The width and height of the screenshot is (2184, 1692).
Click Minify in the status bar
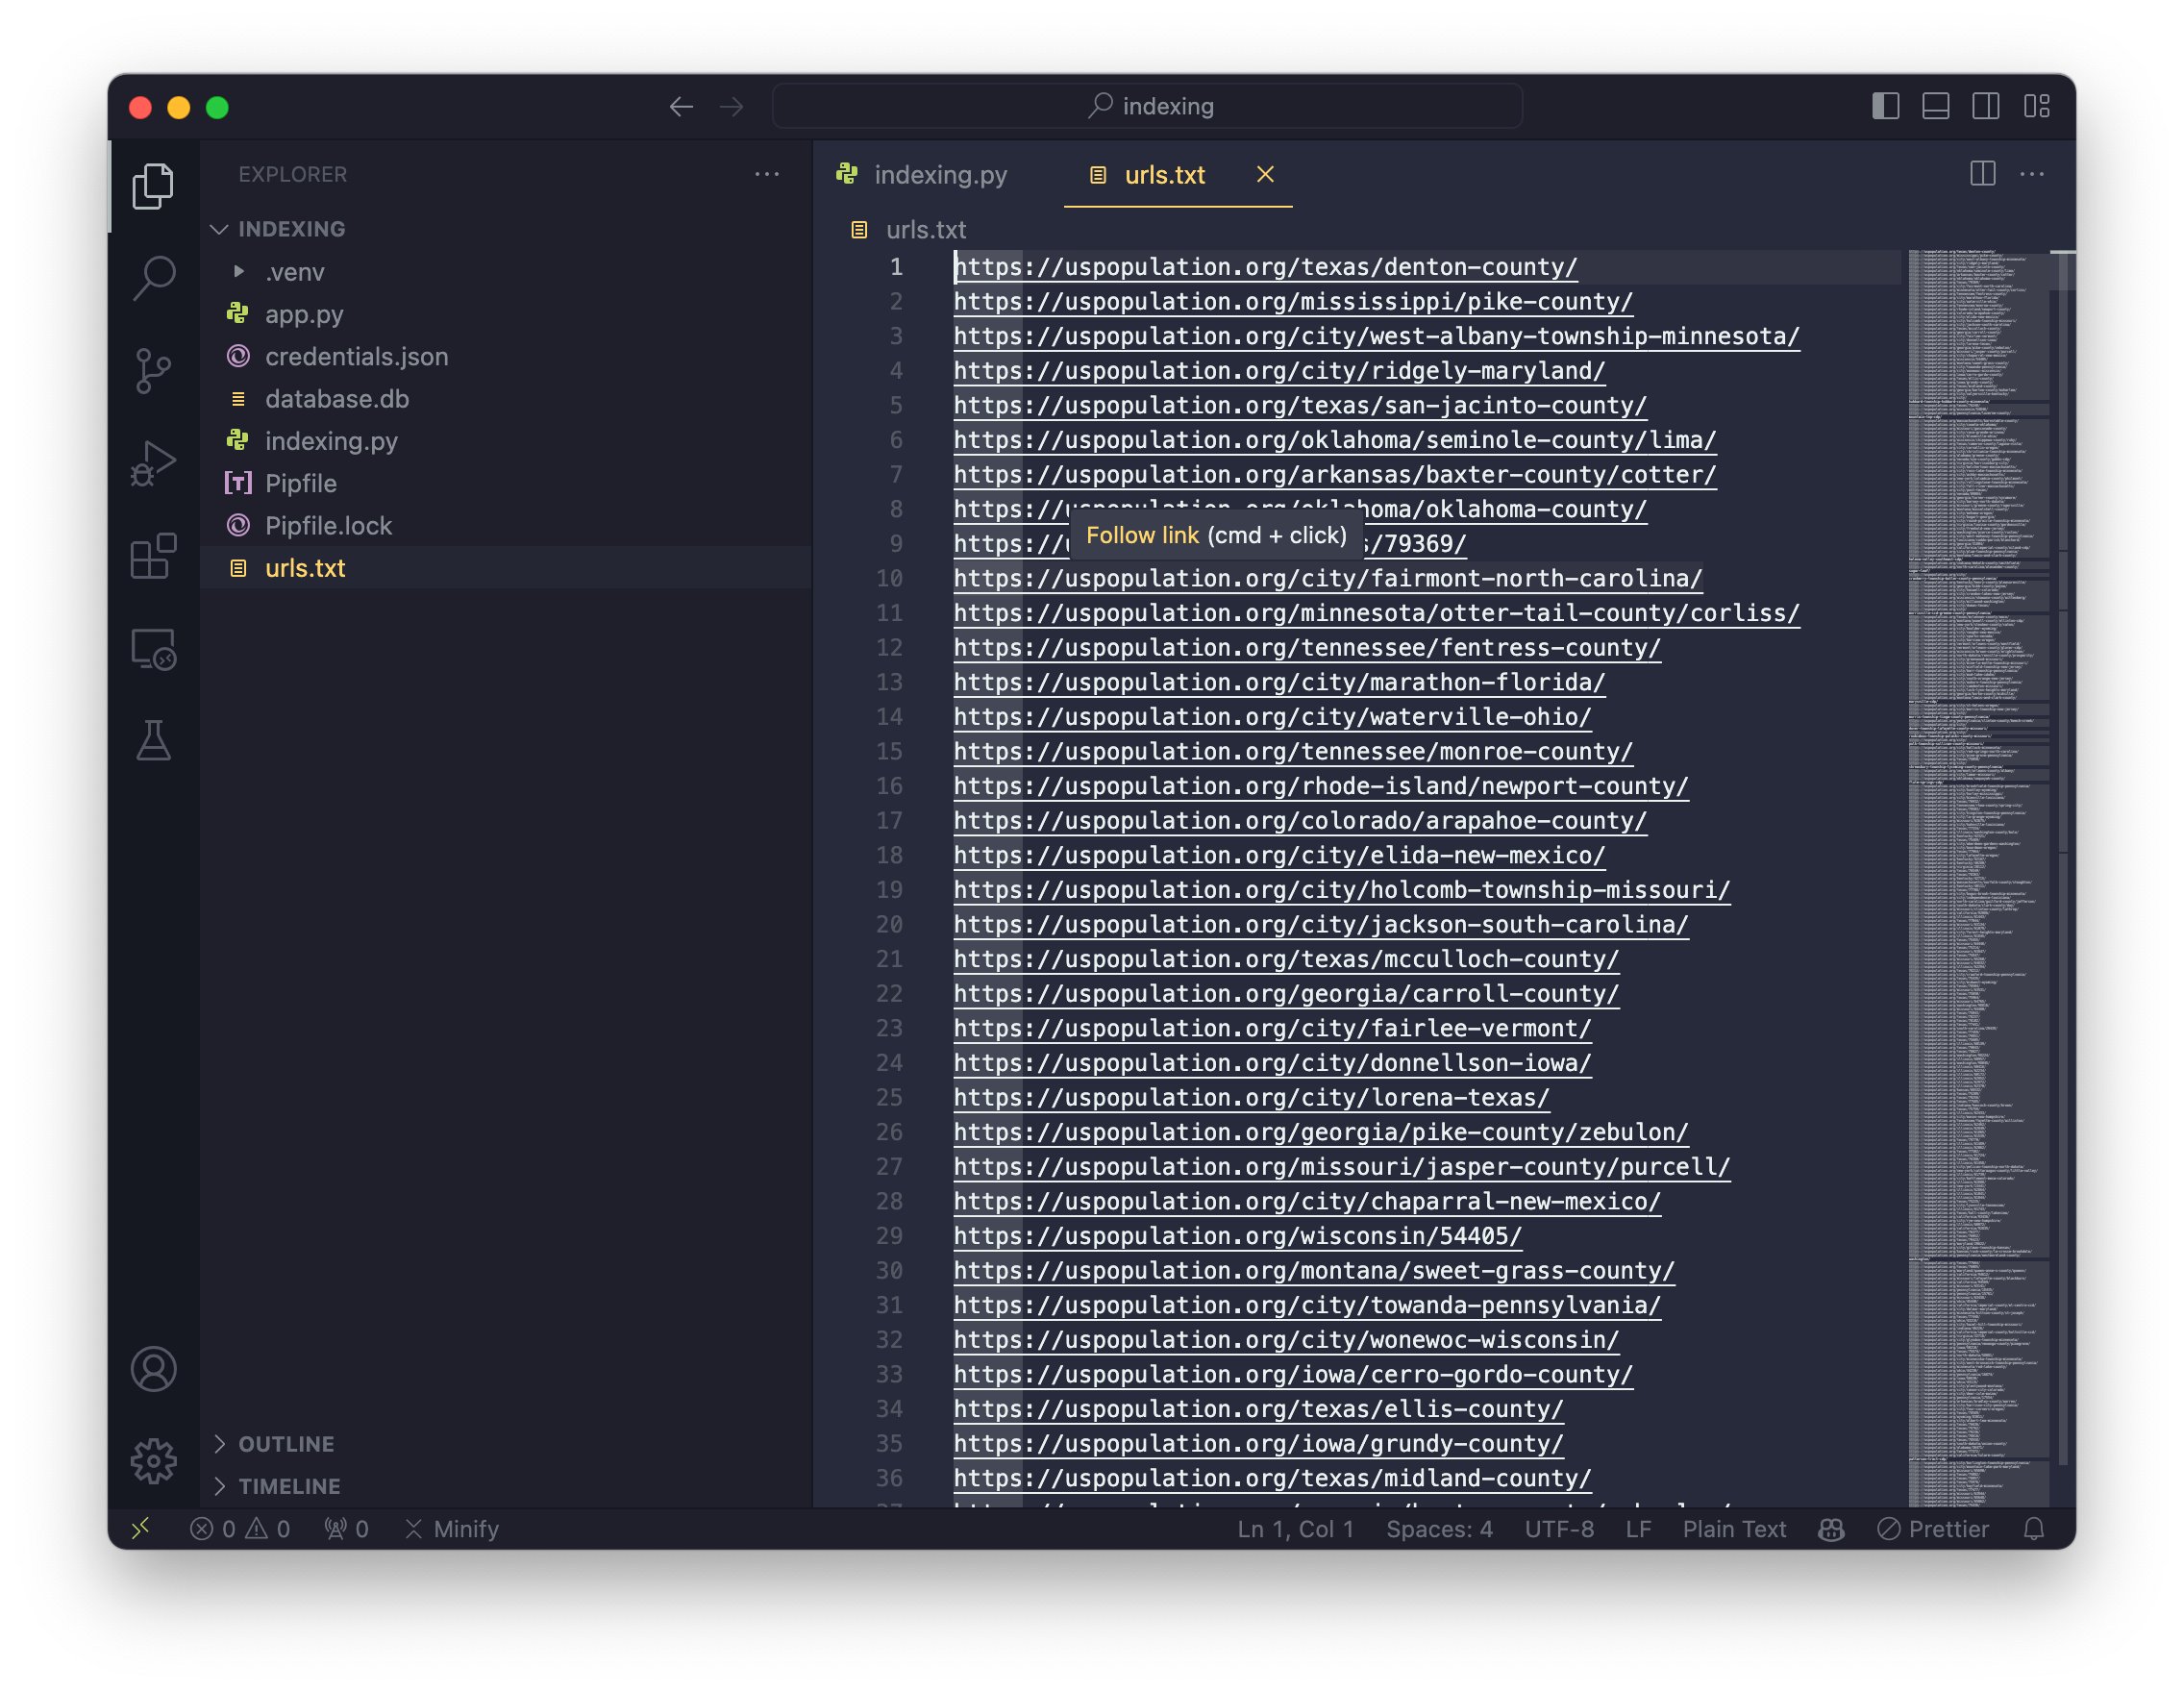click(x=452, y=1529)
